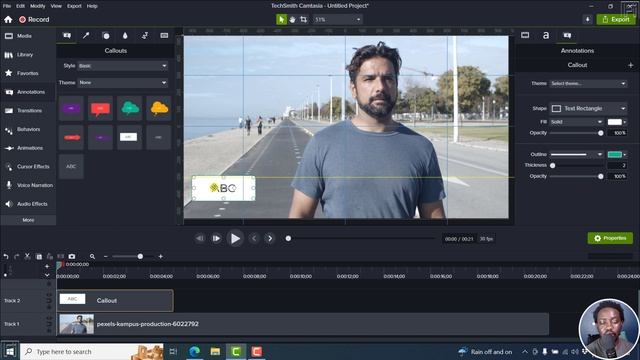
Task: Open the Library panel
Action: point(28,55)
